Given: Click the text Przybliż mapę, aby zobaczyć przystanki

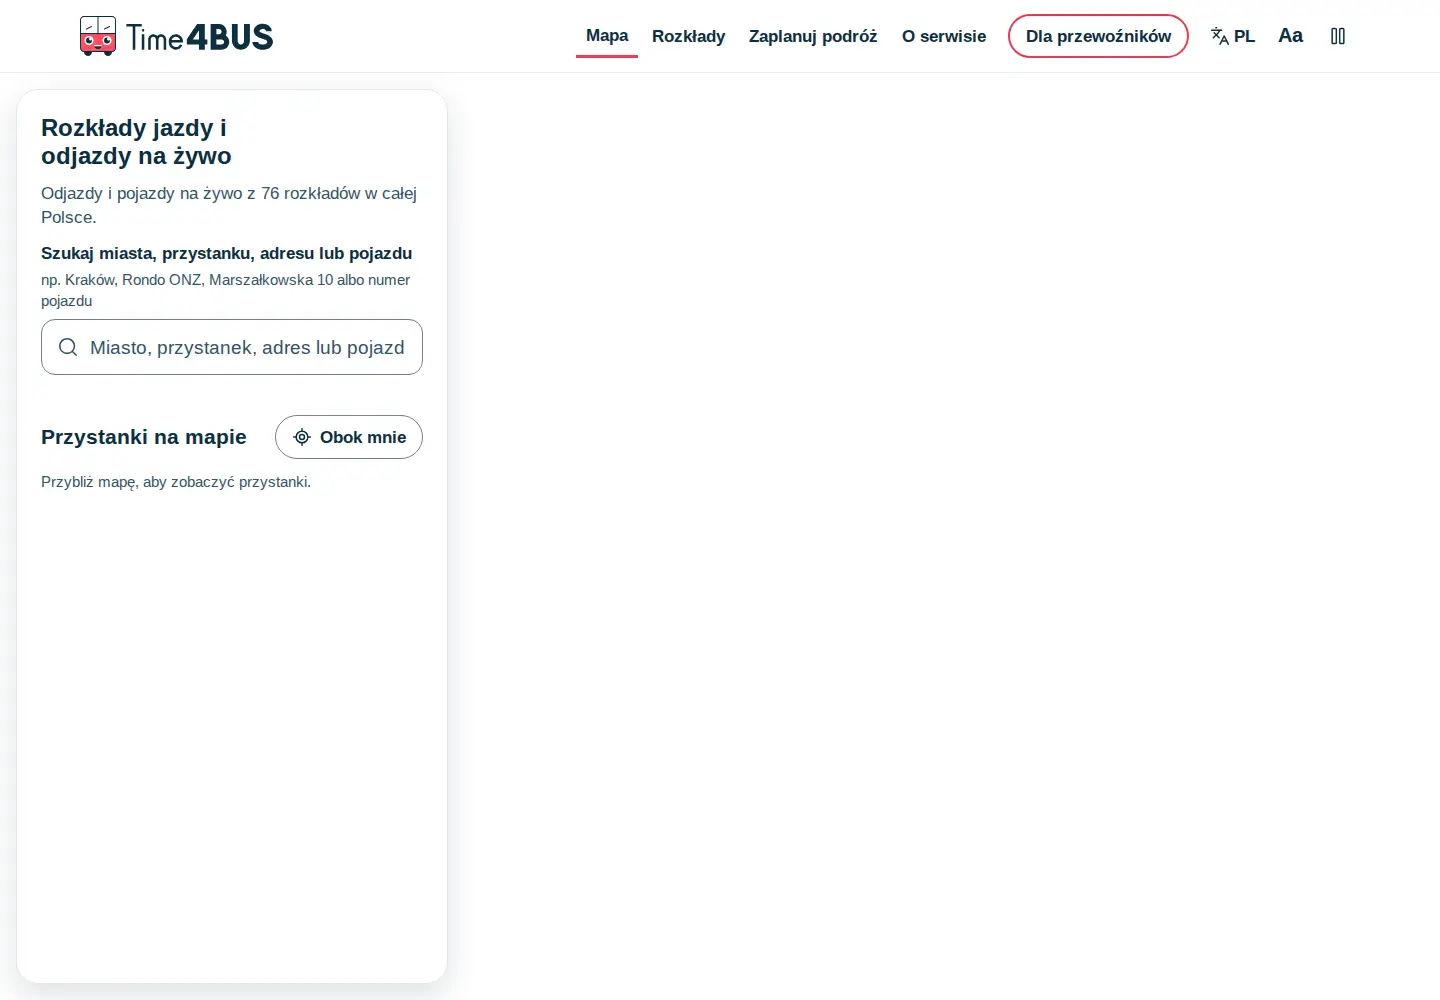Looking at the screenshot, I should pos(176,482).
